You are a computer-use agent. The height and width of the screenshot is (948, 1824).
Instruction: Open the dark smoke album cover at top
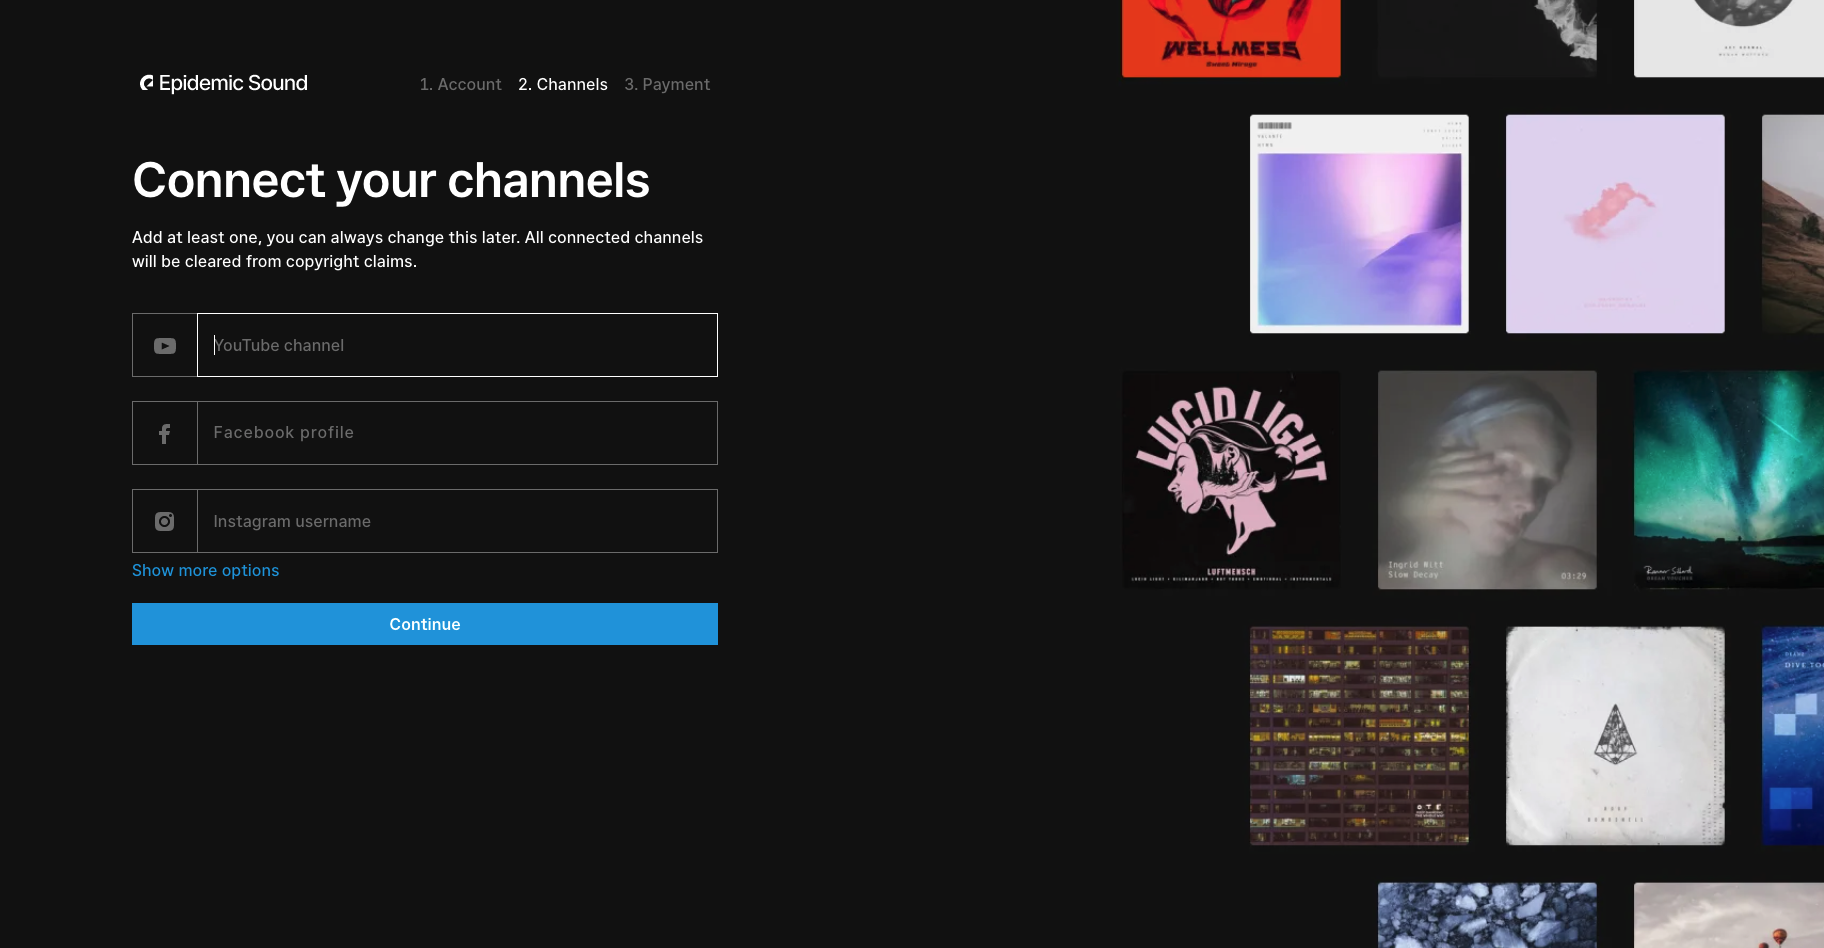coord(1487,38)
